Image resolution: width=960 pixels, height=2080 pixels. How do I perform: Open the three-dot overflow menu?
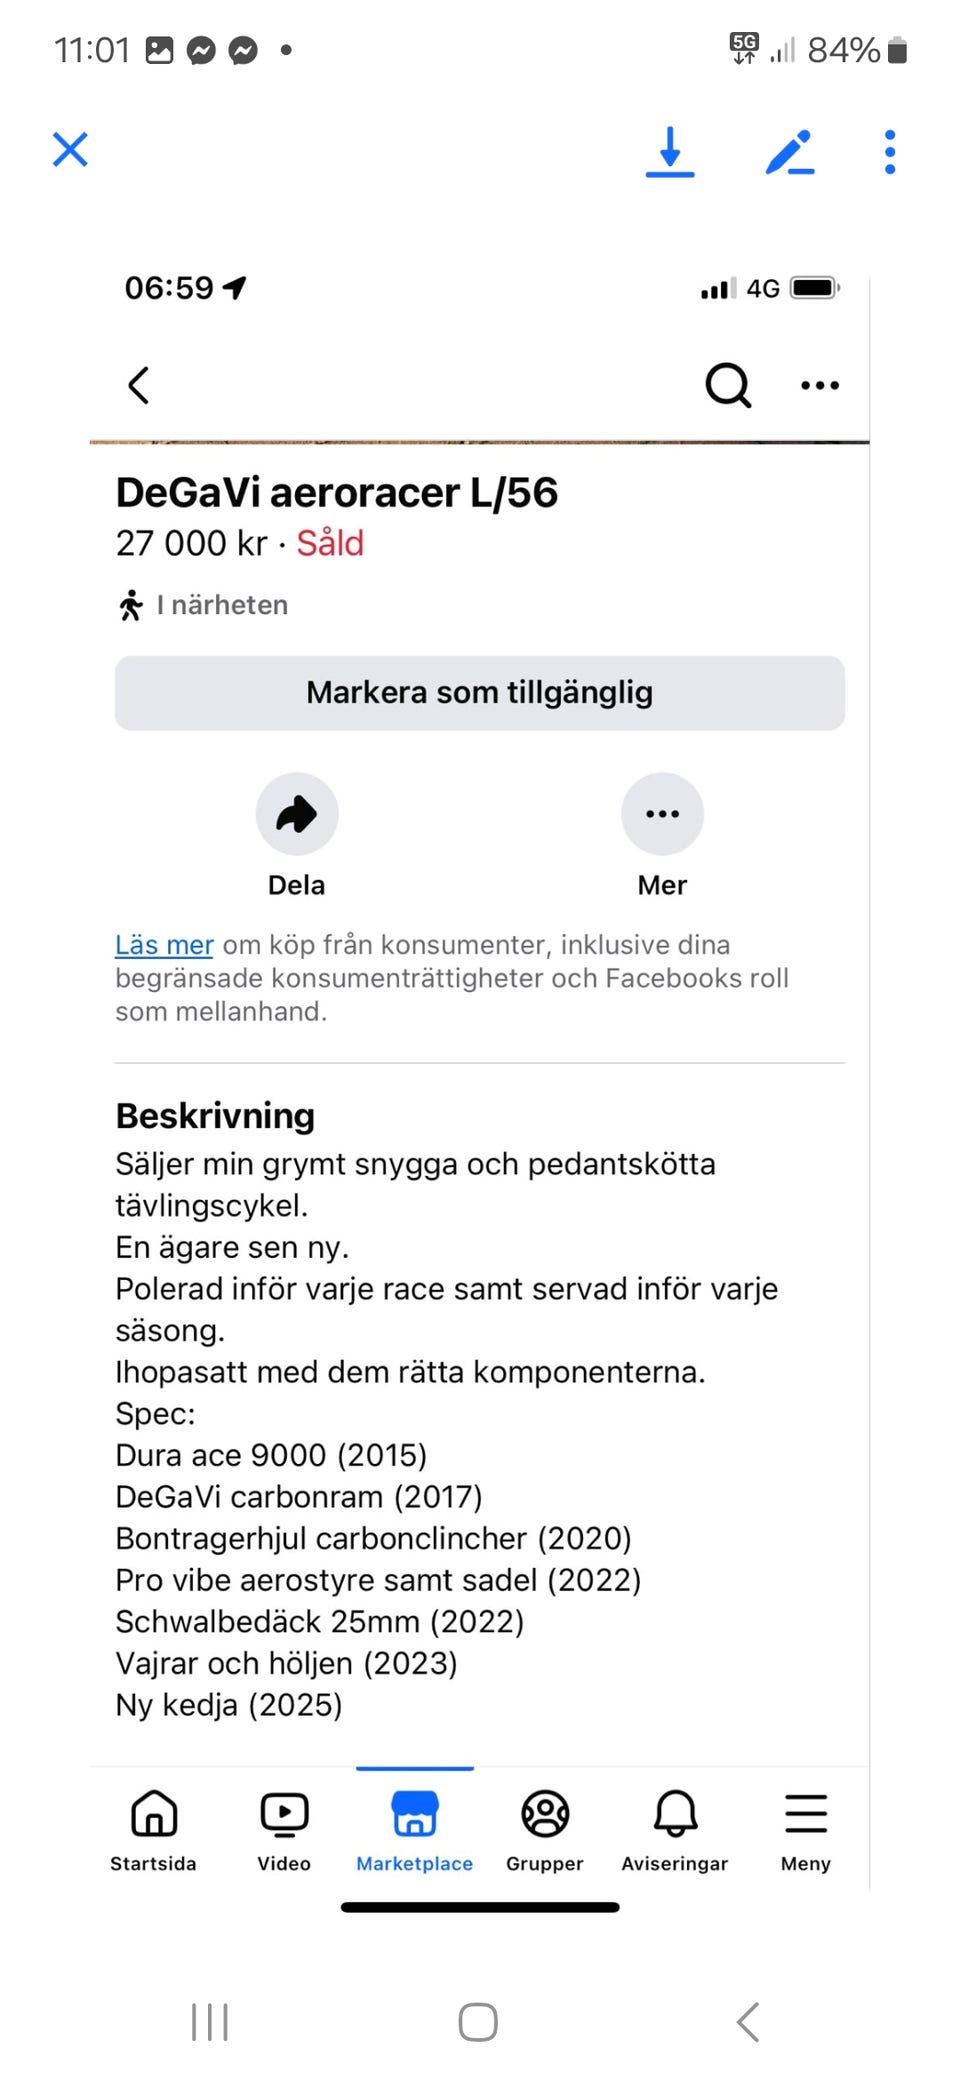(x=889, y=152)
